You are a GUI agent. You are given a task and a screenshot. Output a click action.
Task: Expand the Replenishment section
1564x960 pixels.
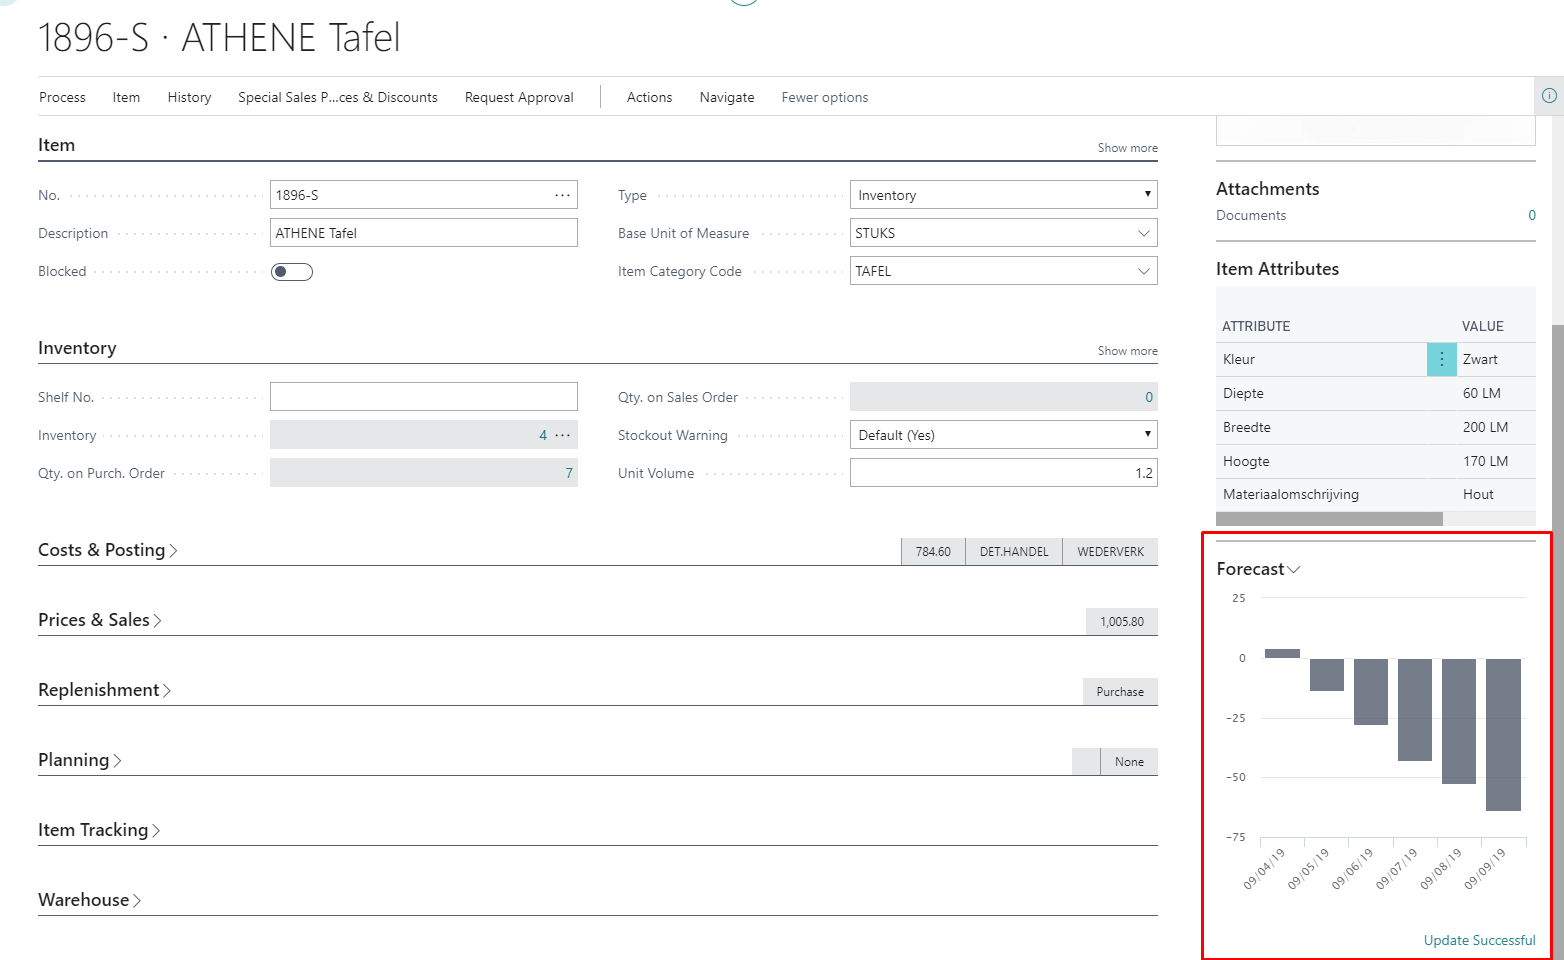[x=104, y=690]
